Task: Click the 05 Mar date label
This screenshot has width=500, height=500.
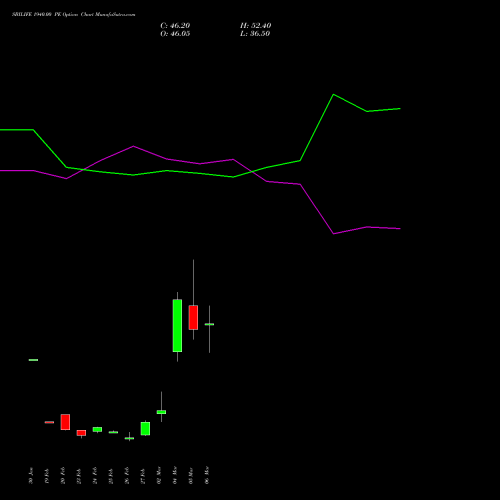Action: click(191, 475)
